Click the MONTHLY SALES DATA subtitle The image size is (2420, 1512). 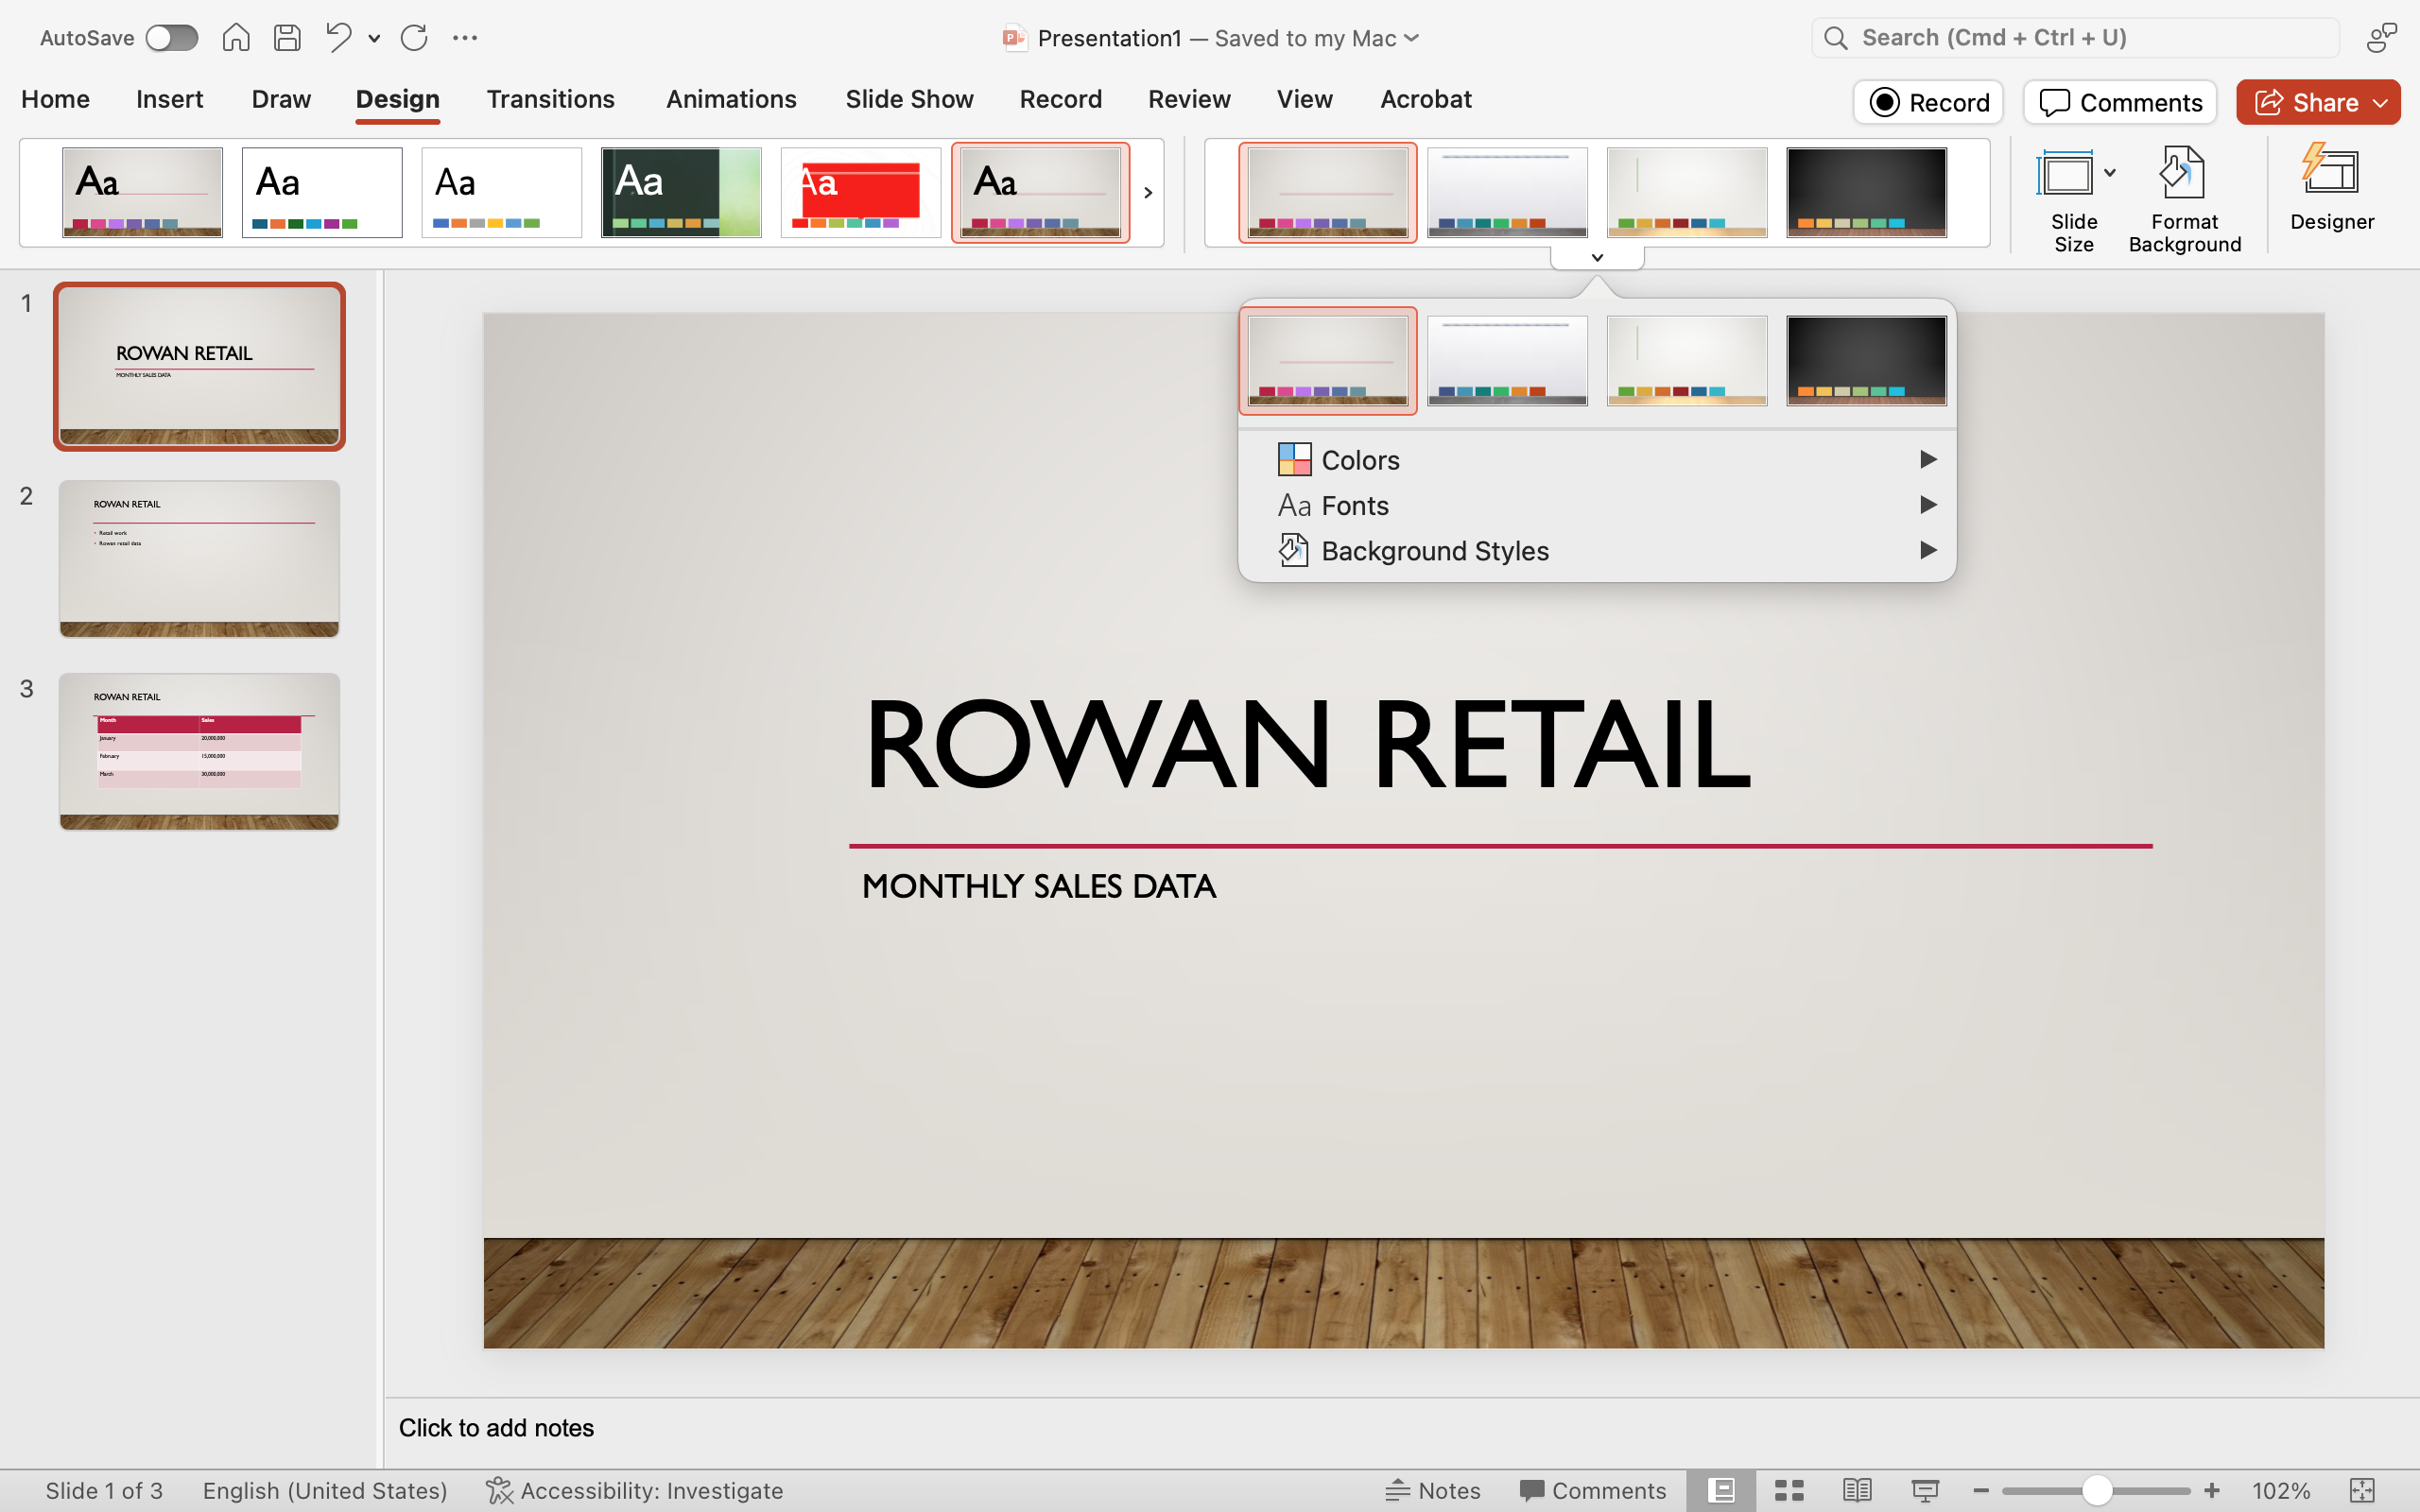click(1038, 886)
